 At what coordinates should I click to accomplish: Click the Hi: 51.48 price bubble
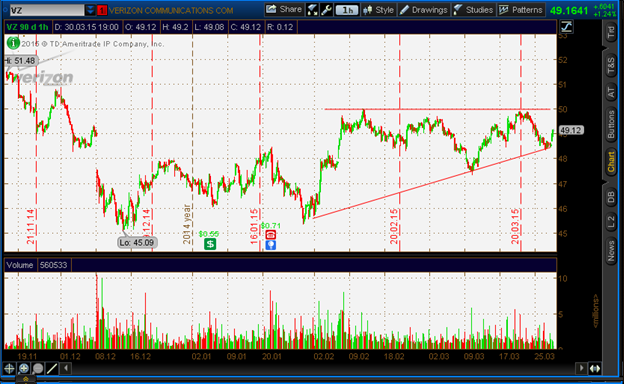pos(21,61)
